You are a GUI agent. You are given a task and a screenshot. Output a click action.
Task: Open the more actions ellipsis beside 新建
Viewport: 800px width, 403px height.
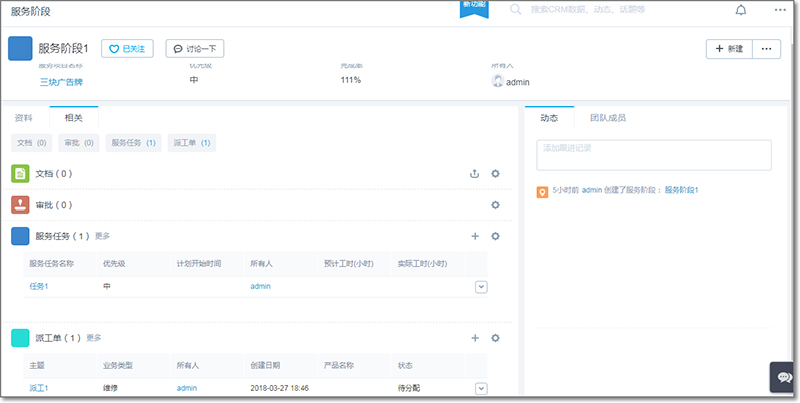[x=767, y=48]
